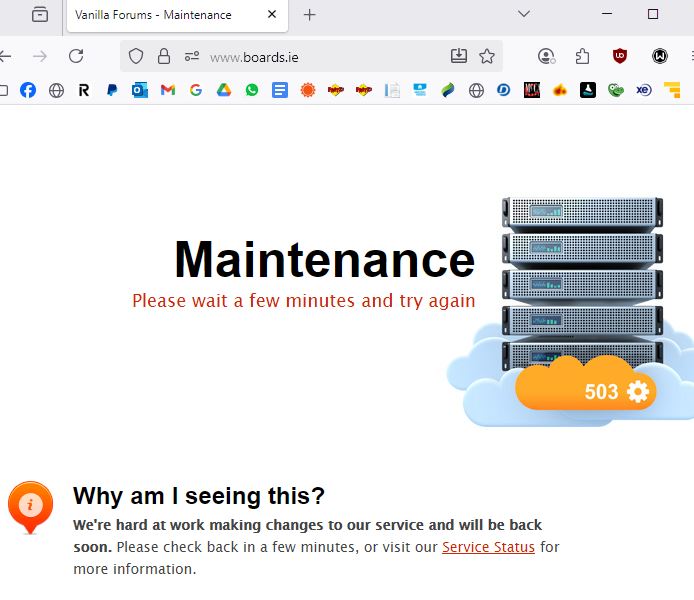Open the account profile menu icon
This screenshot has width=694, height=600.
[546, 56]
